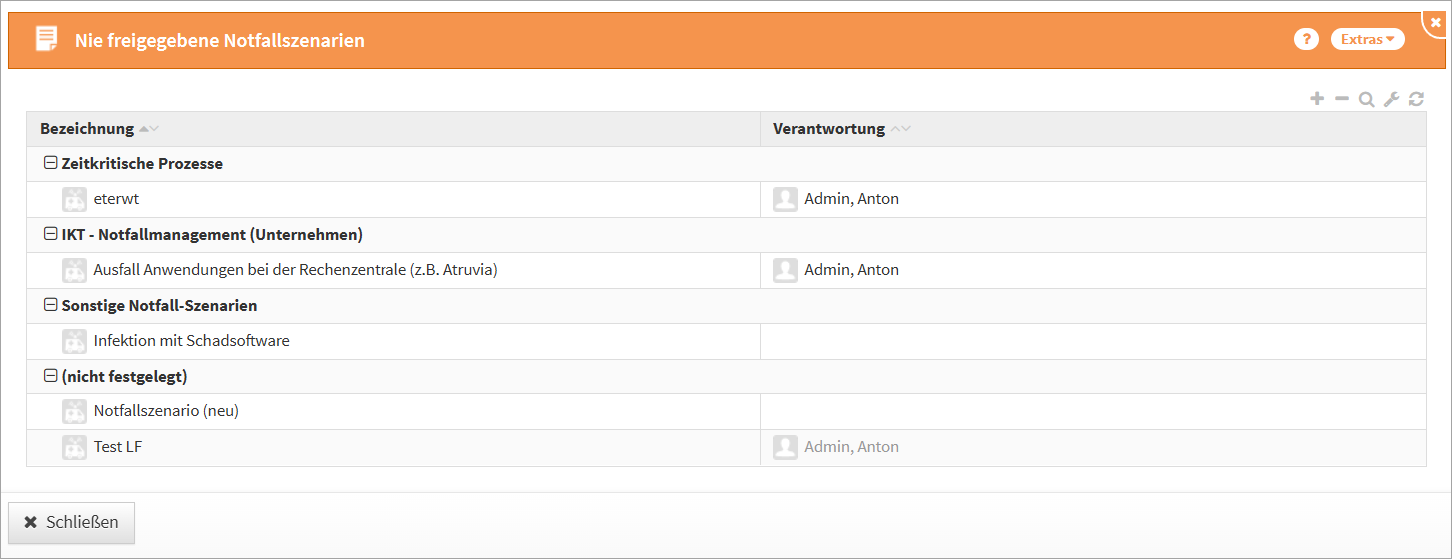Click the minus icon above the table
Viewport: 1452px width, 559px height.
[1342, 99]
